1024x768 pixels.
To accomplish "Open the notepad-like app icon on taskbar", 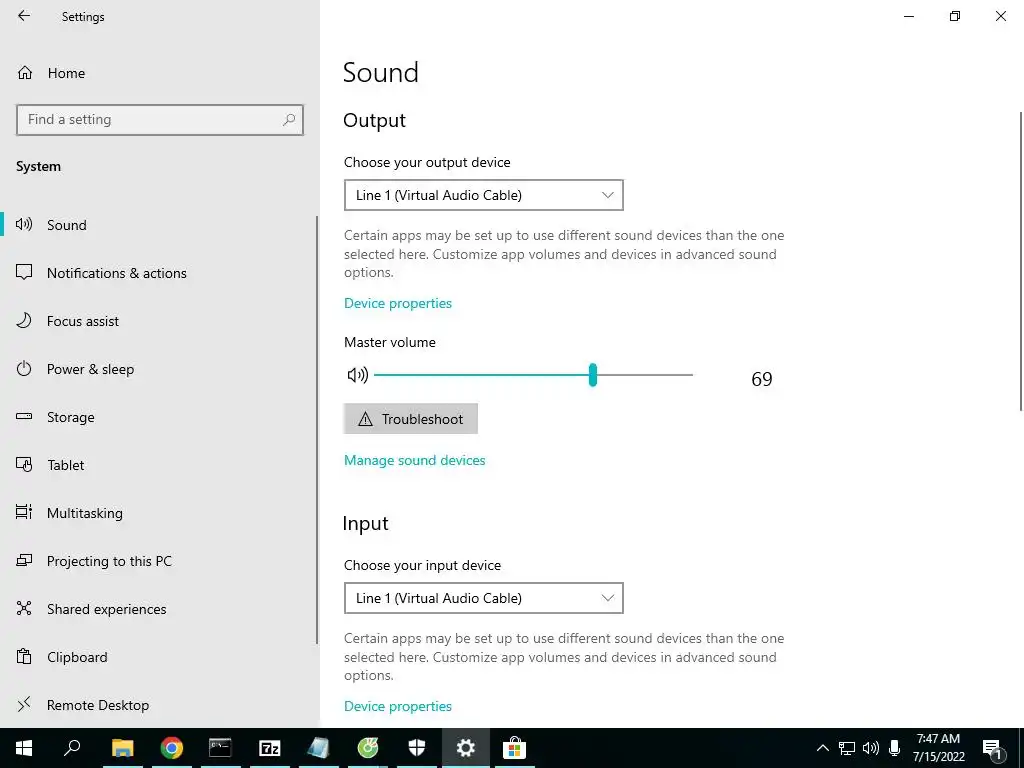I will pyautogui.click(x=318, y=748).
